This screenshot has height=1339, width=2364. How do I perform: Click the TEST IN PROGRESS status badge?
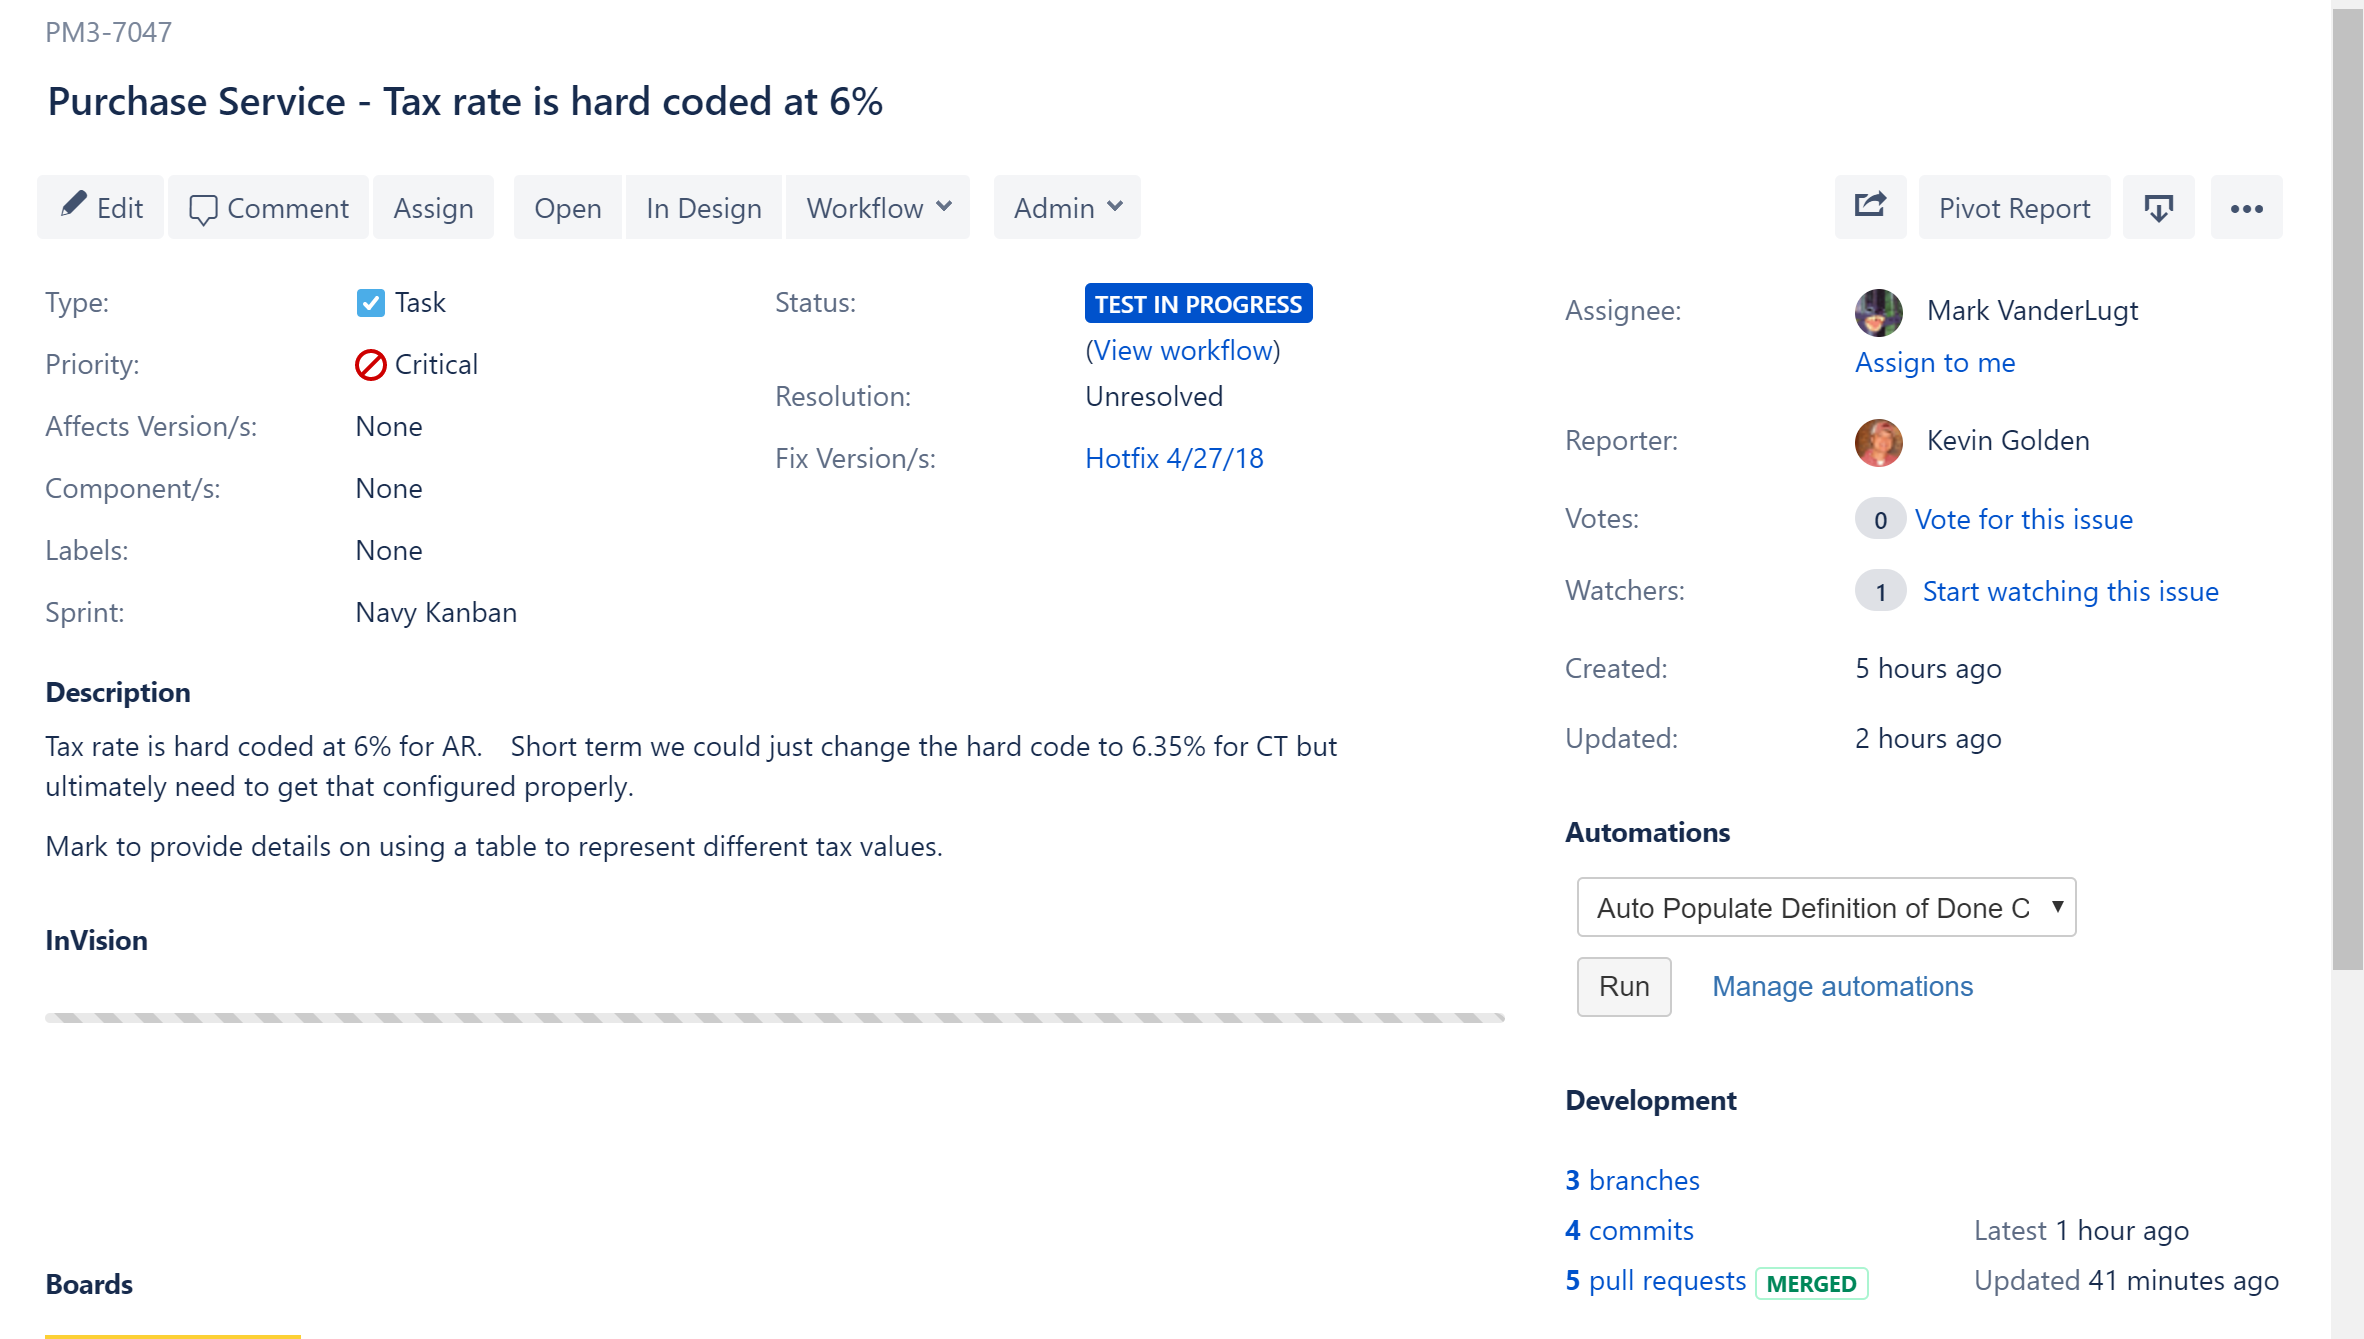[x=1198, y=304]
